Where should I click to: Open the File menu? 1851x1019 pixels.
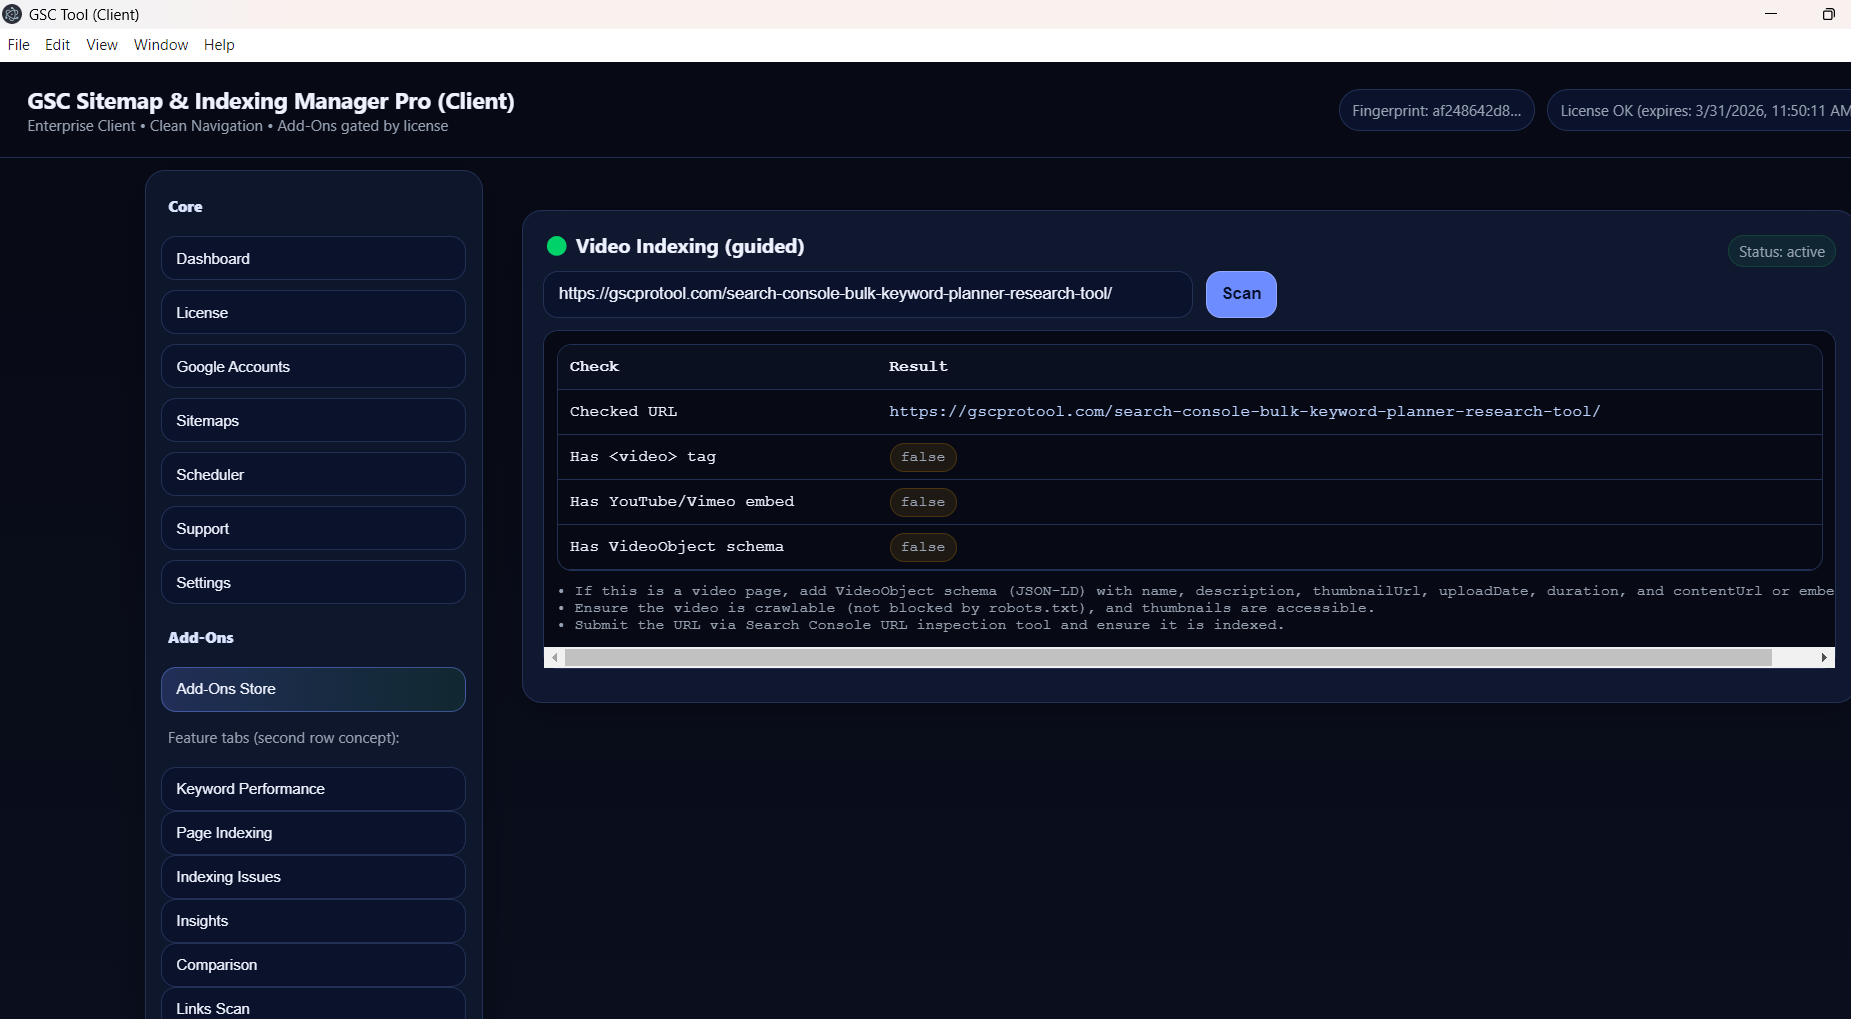tap(18, 45)
